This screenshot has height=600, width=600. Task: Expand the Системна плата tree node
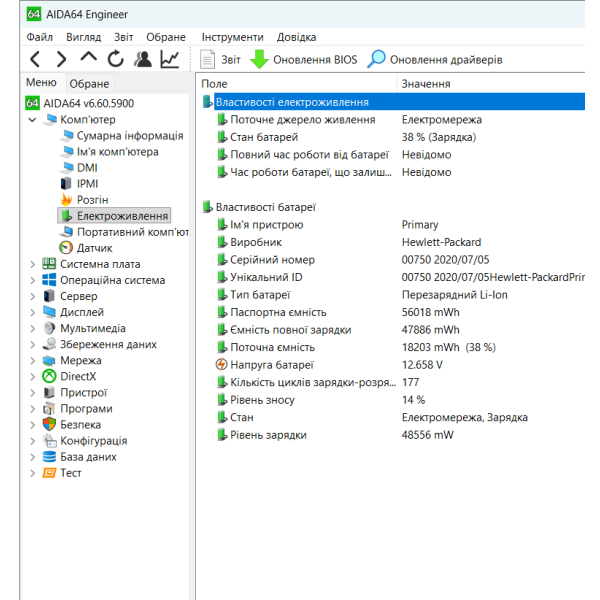click(x=33, y=264)
